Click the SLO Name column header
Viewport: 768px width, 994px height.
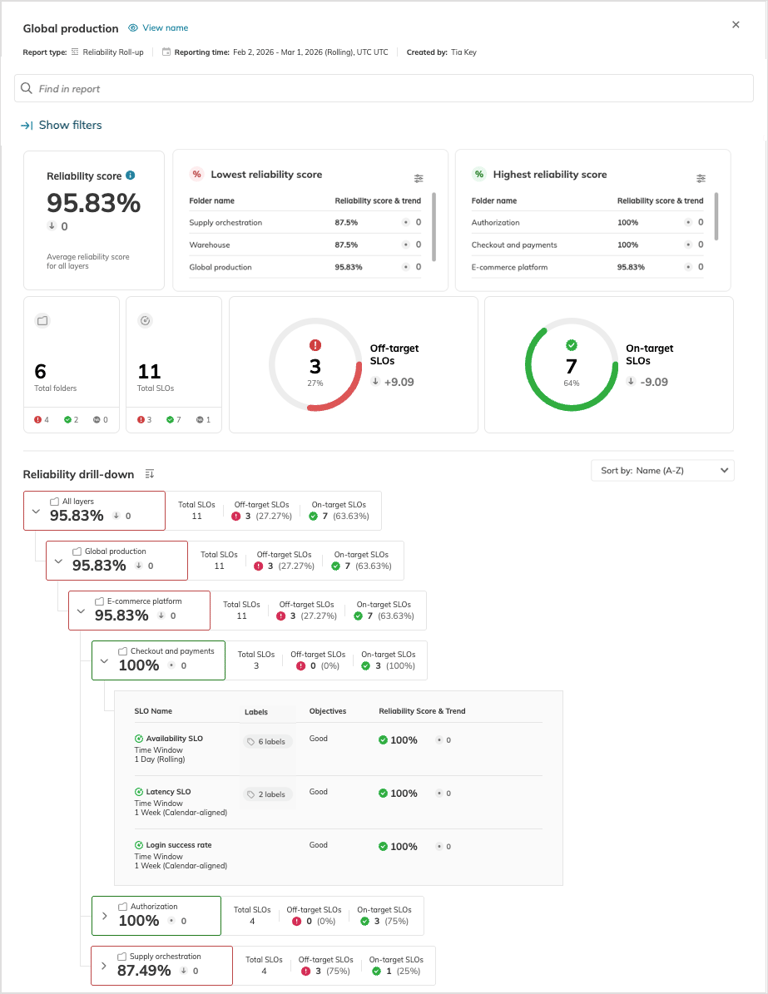click(153, 711)
